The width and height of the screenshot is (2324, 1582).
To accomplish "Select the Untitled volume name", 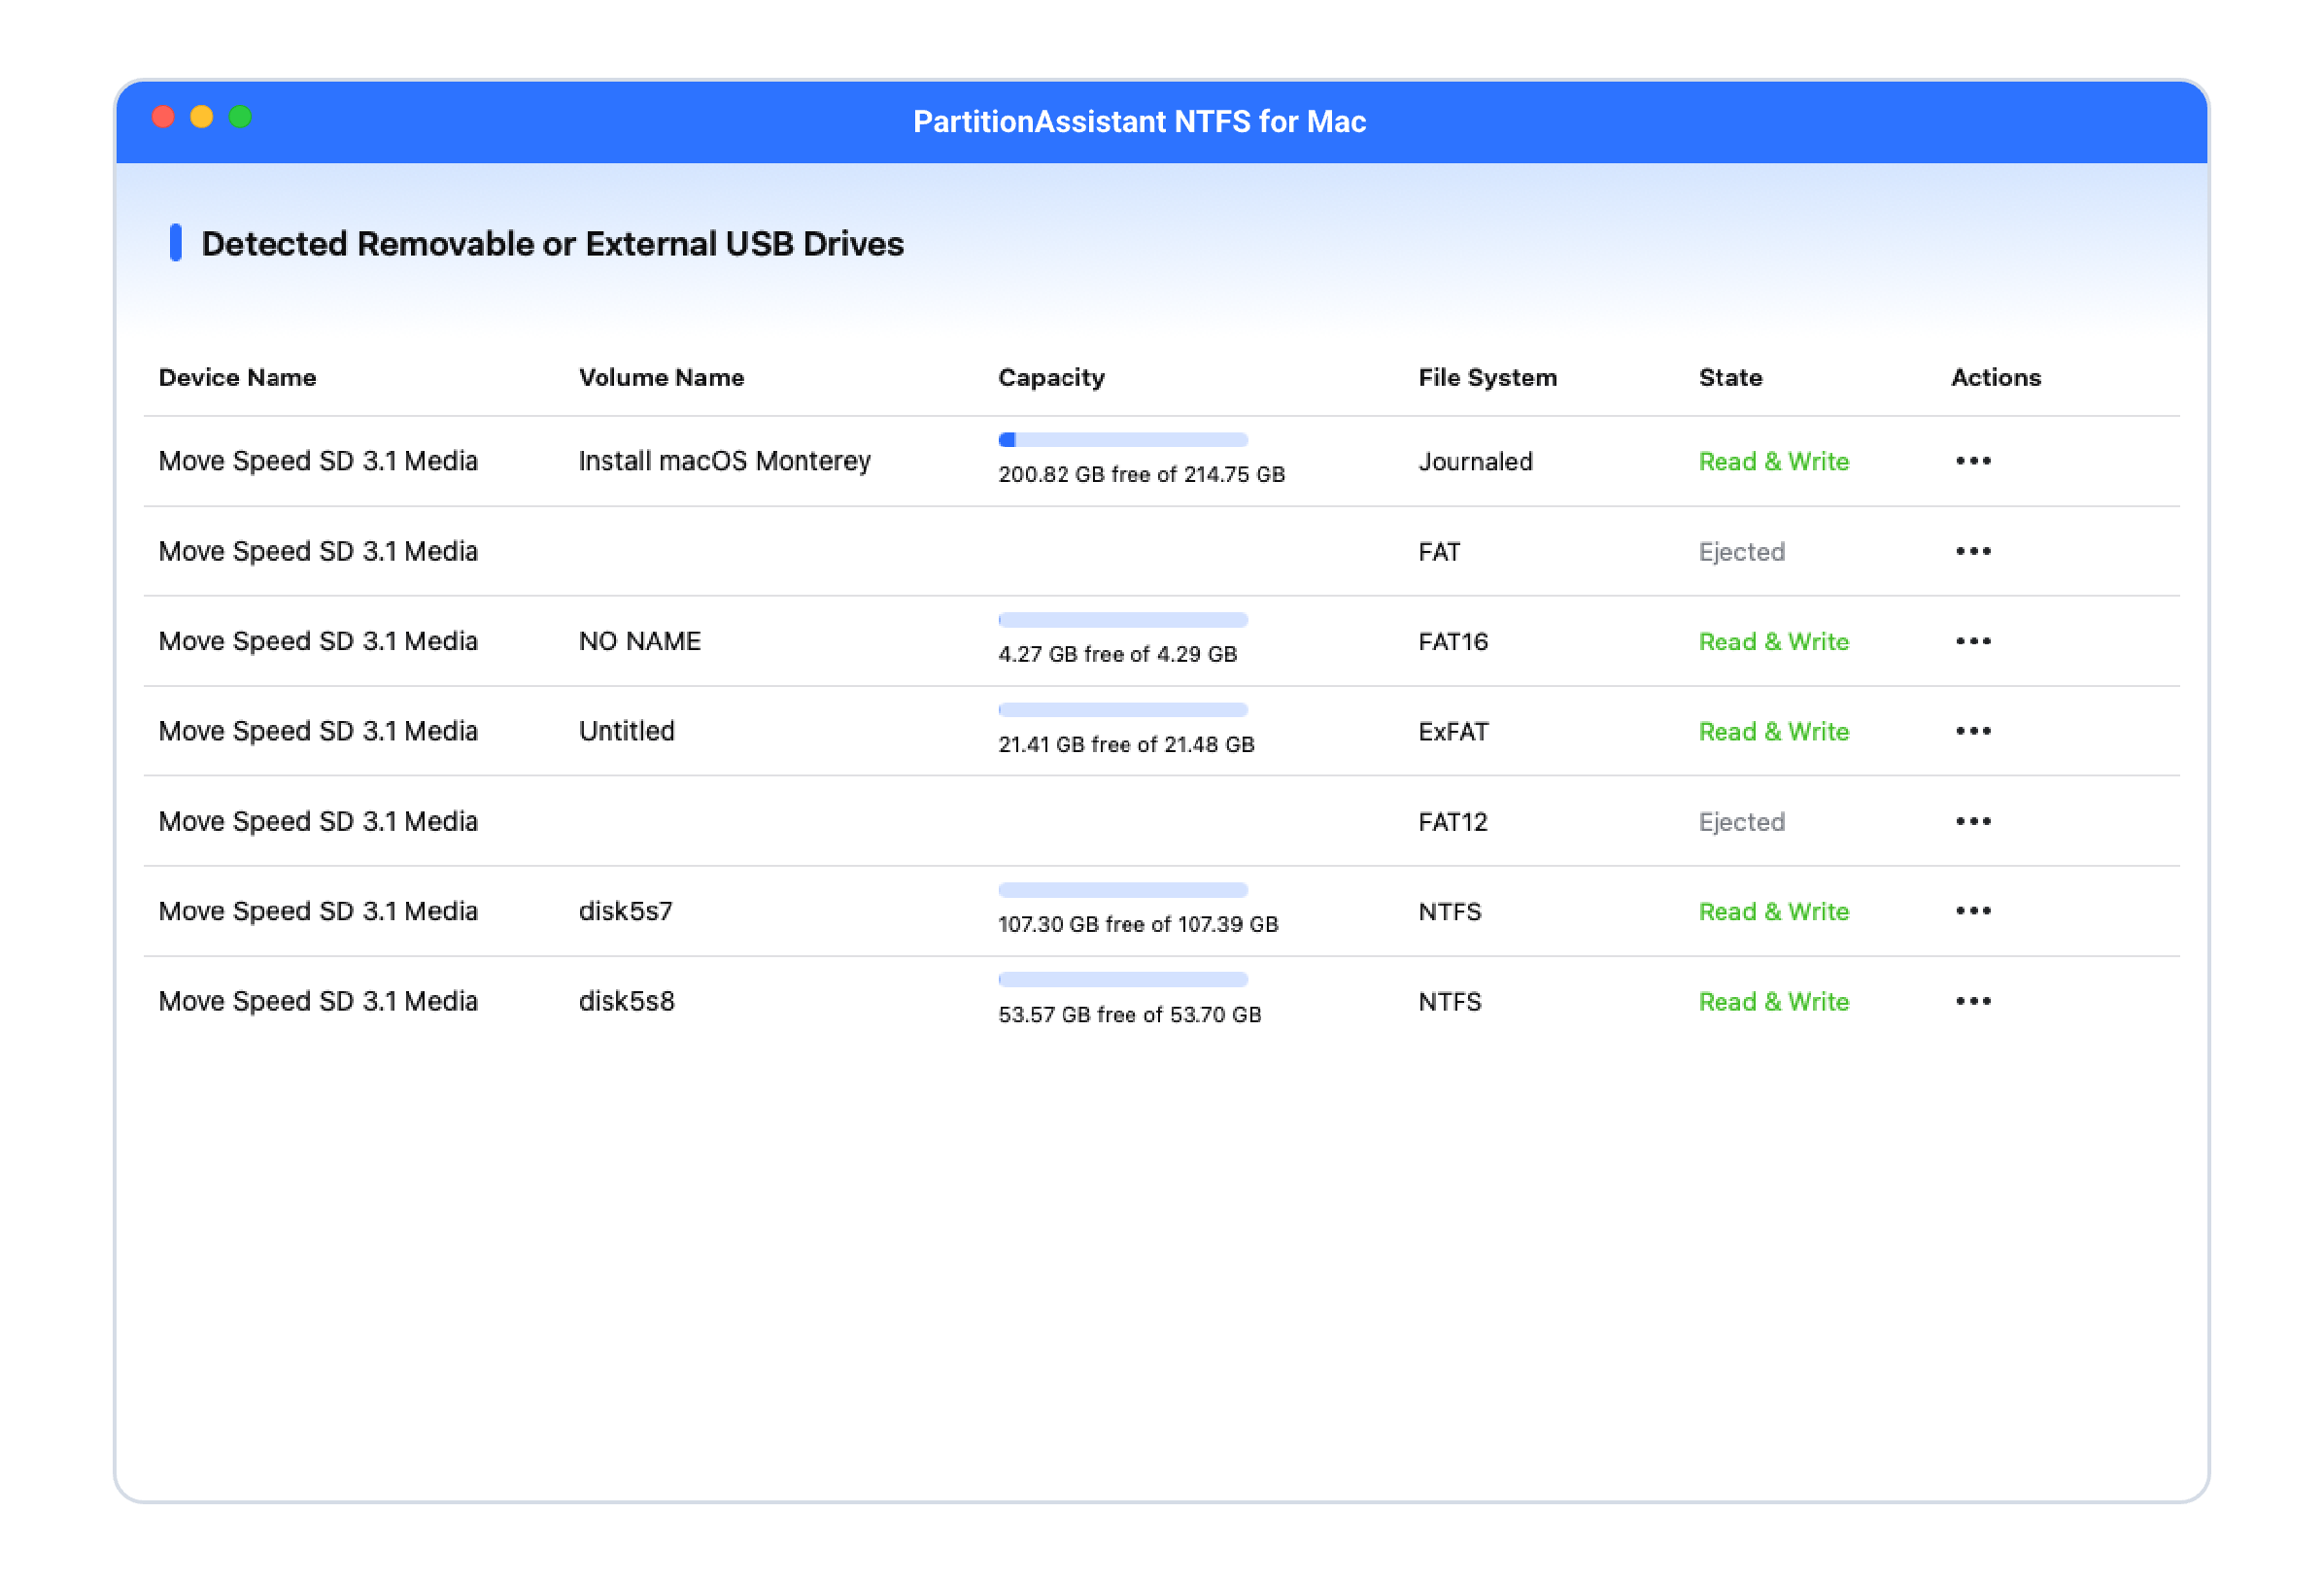I will pyautogui.click(x=626, y=731).
